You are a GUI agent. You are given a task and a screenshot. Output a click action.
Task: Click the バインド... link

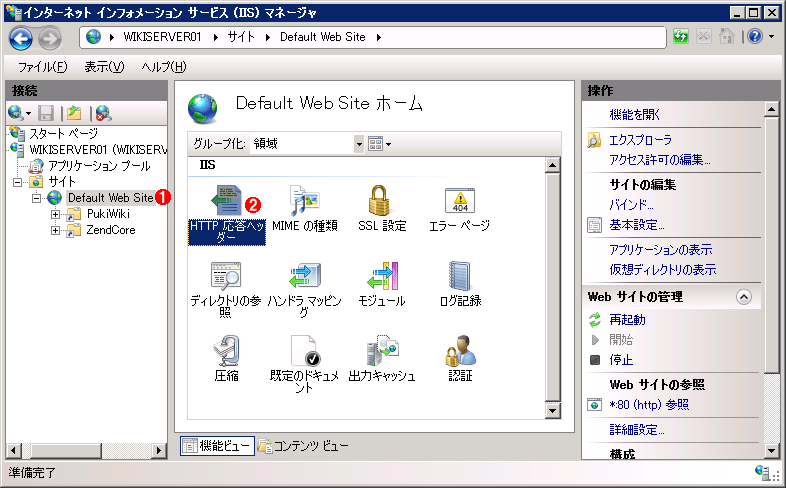pyautogui.click(x=631, y=205)
